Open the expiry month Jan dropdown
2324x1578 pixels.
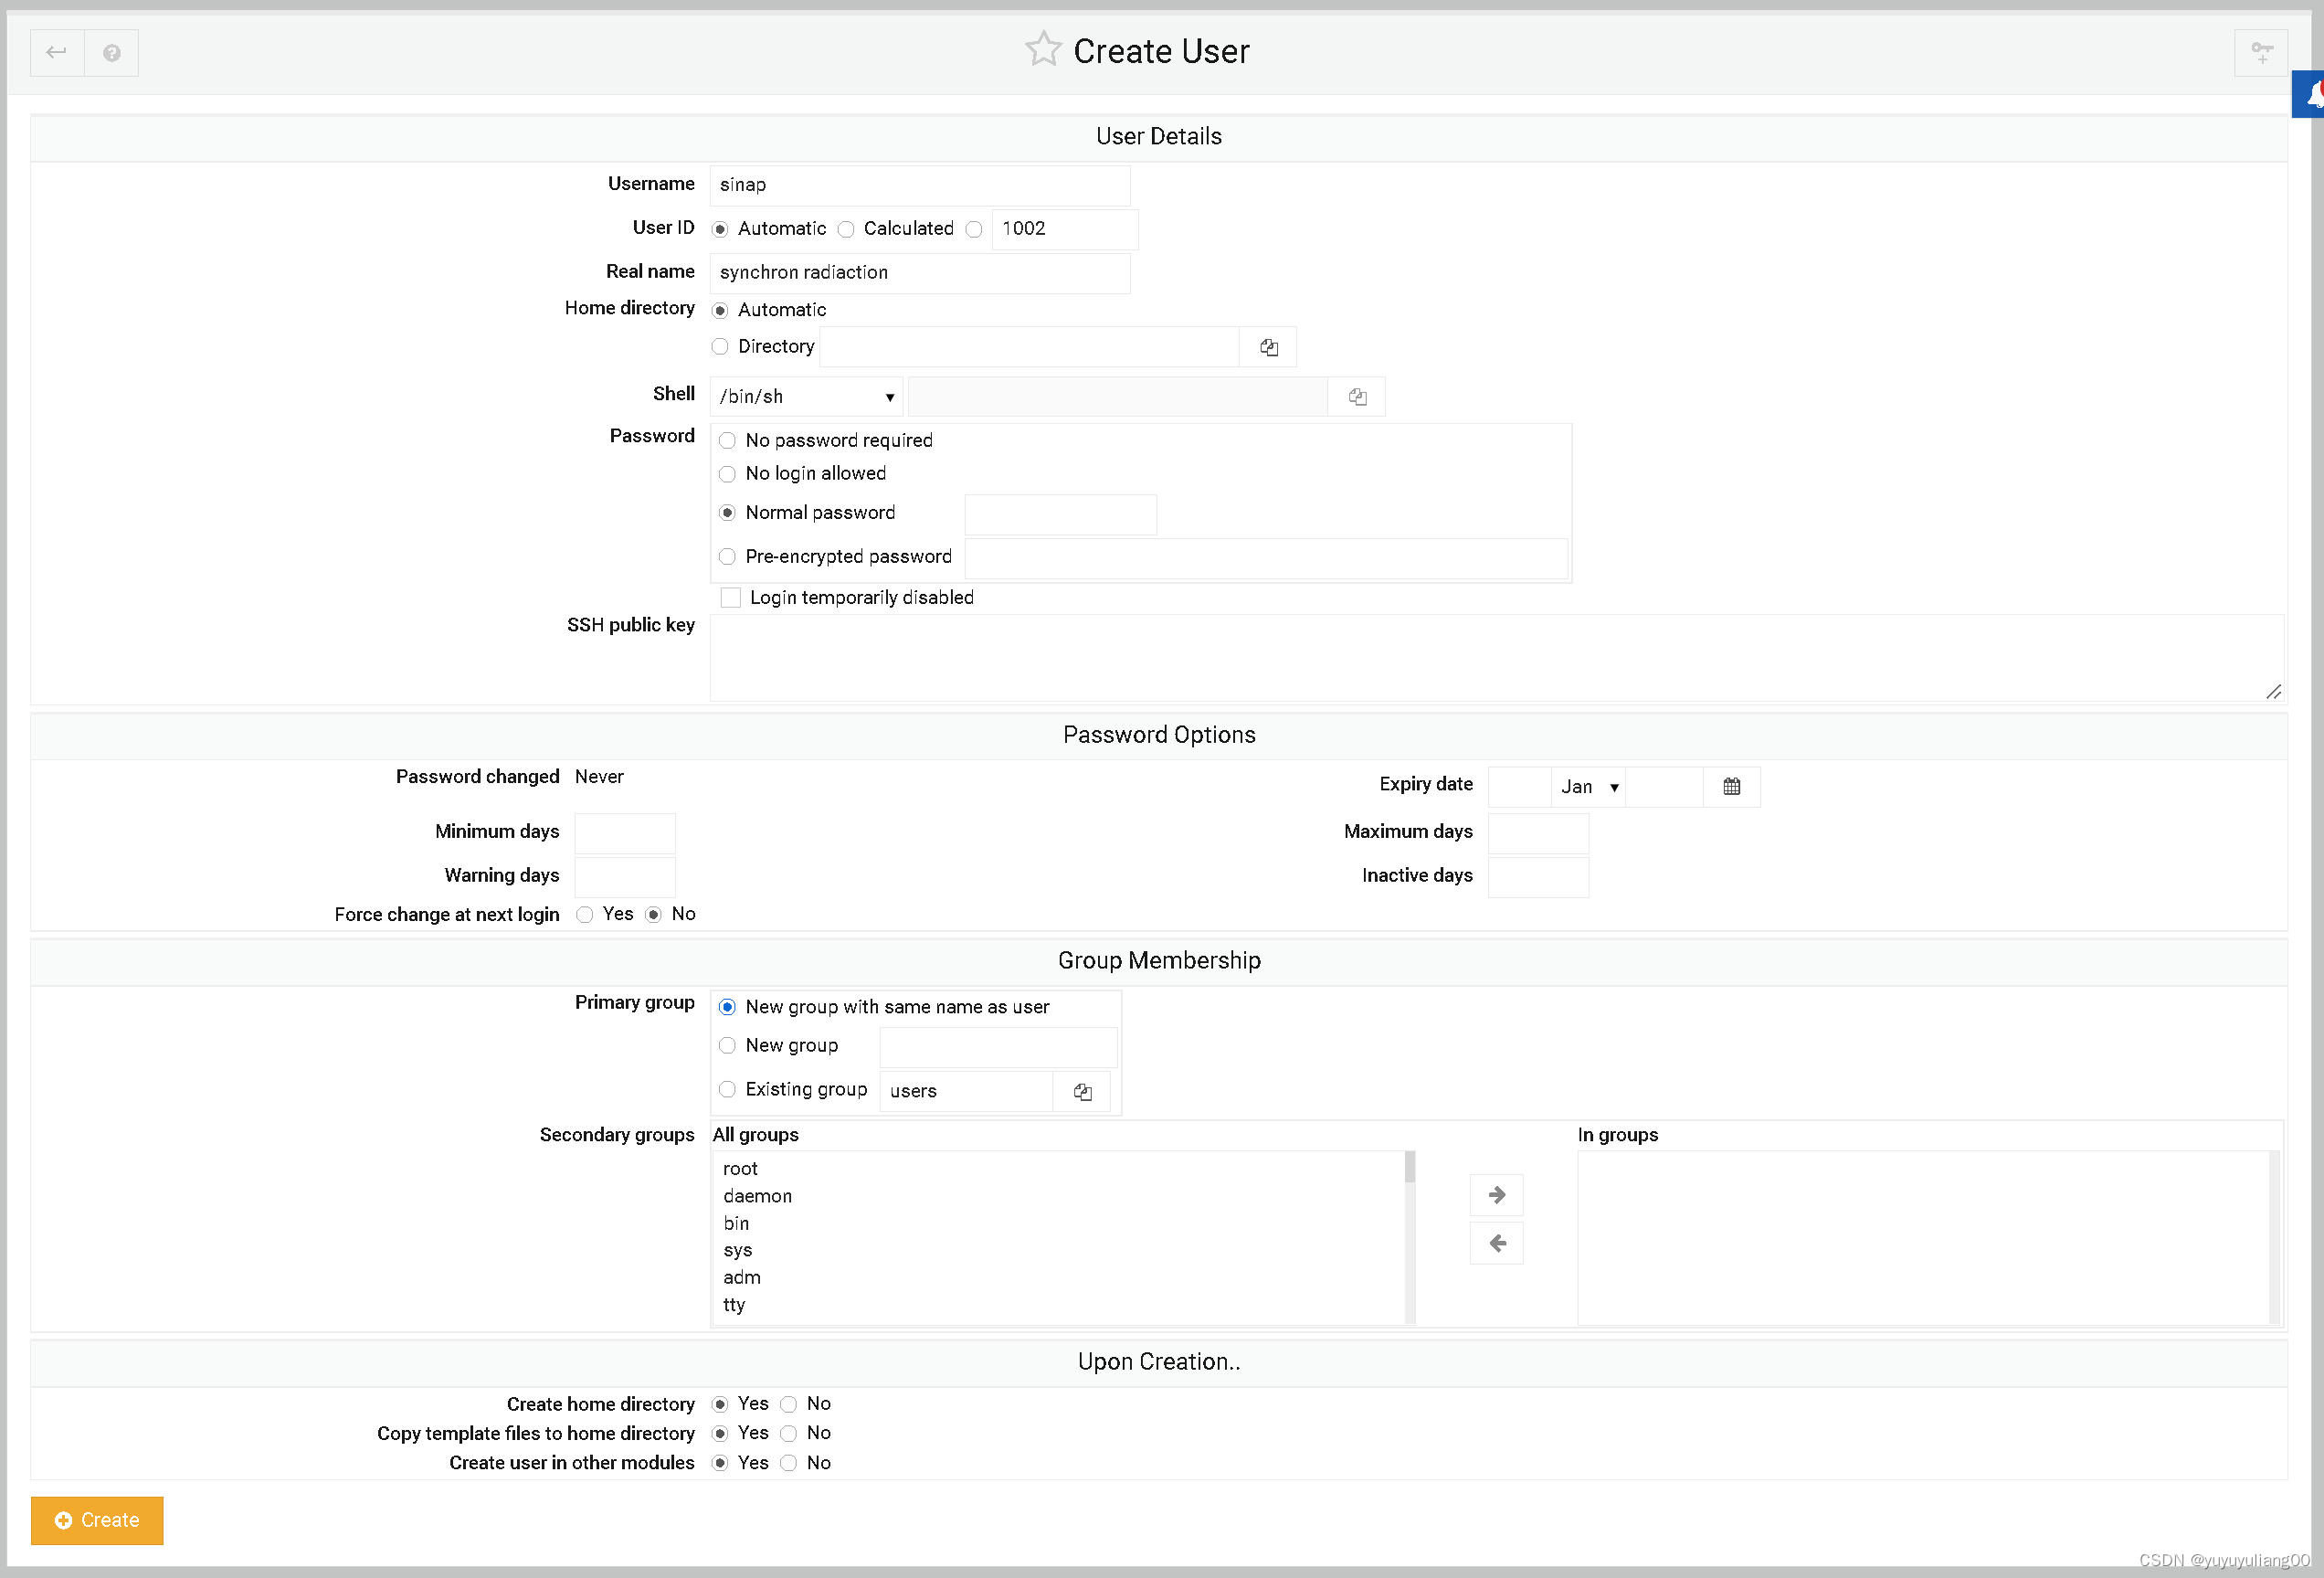tap(1588, 787)
